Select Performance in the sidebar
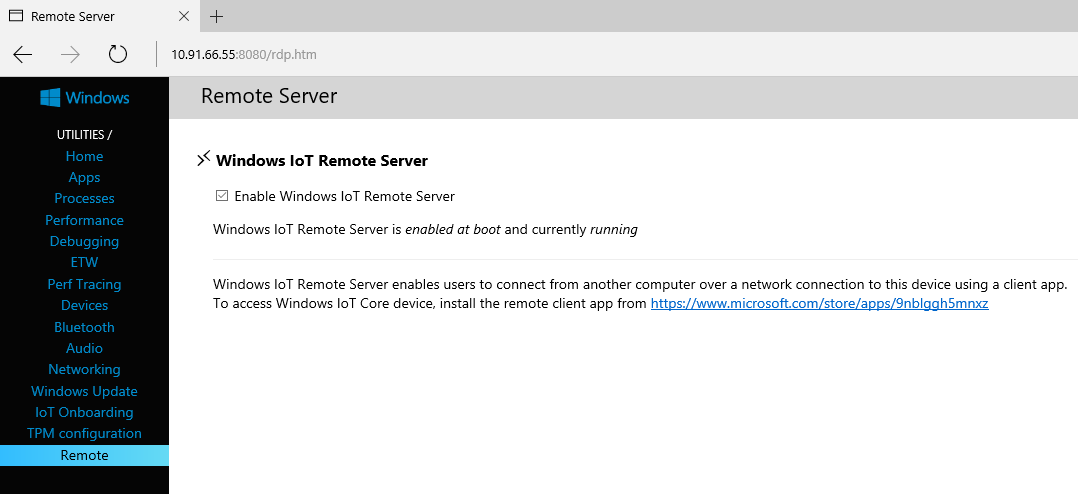 point(84,220)
